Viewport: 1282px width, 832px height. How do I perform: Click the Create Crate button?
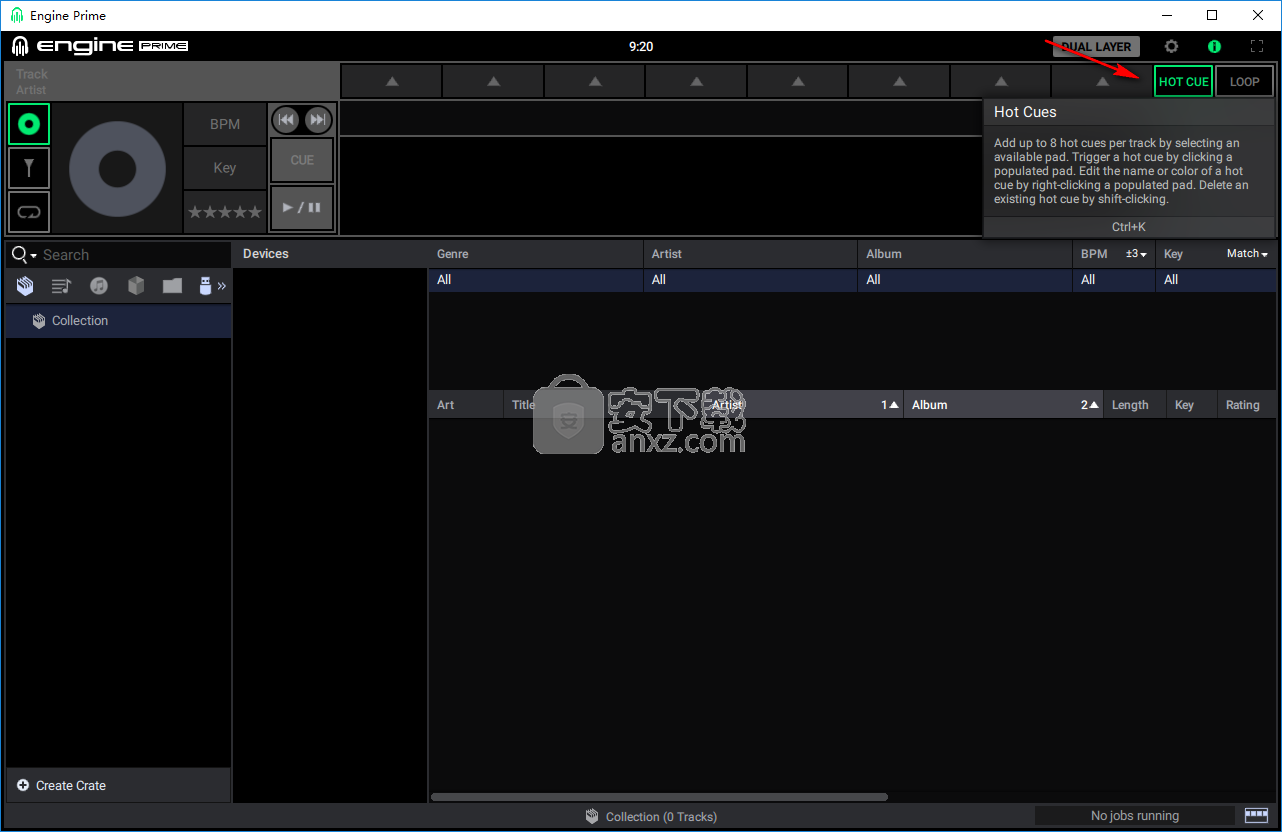point(118,785)
